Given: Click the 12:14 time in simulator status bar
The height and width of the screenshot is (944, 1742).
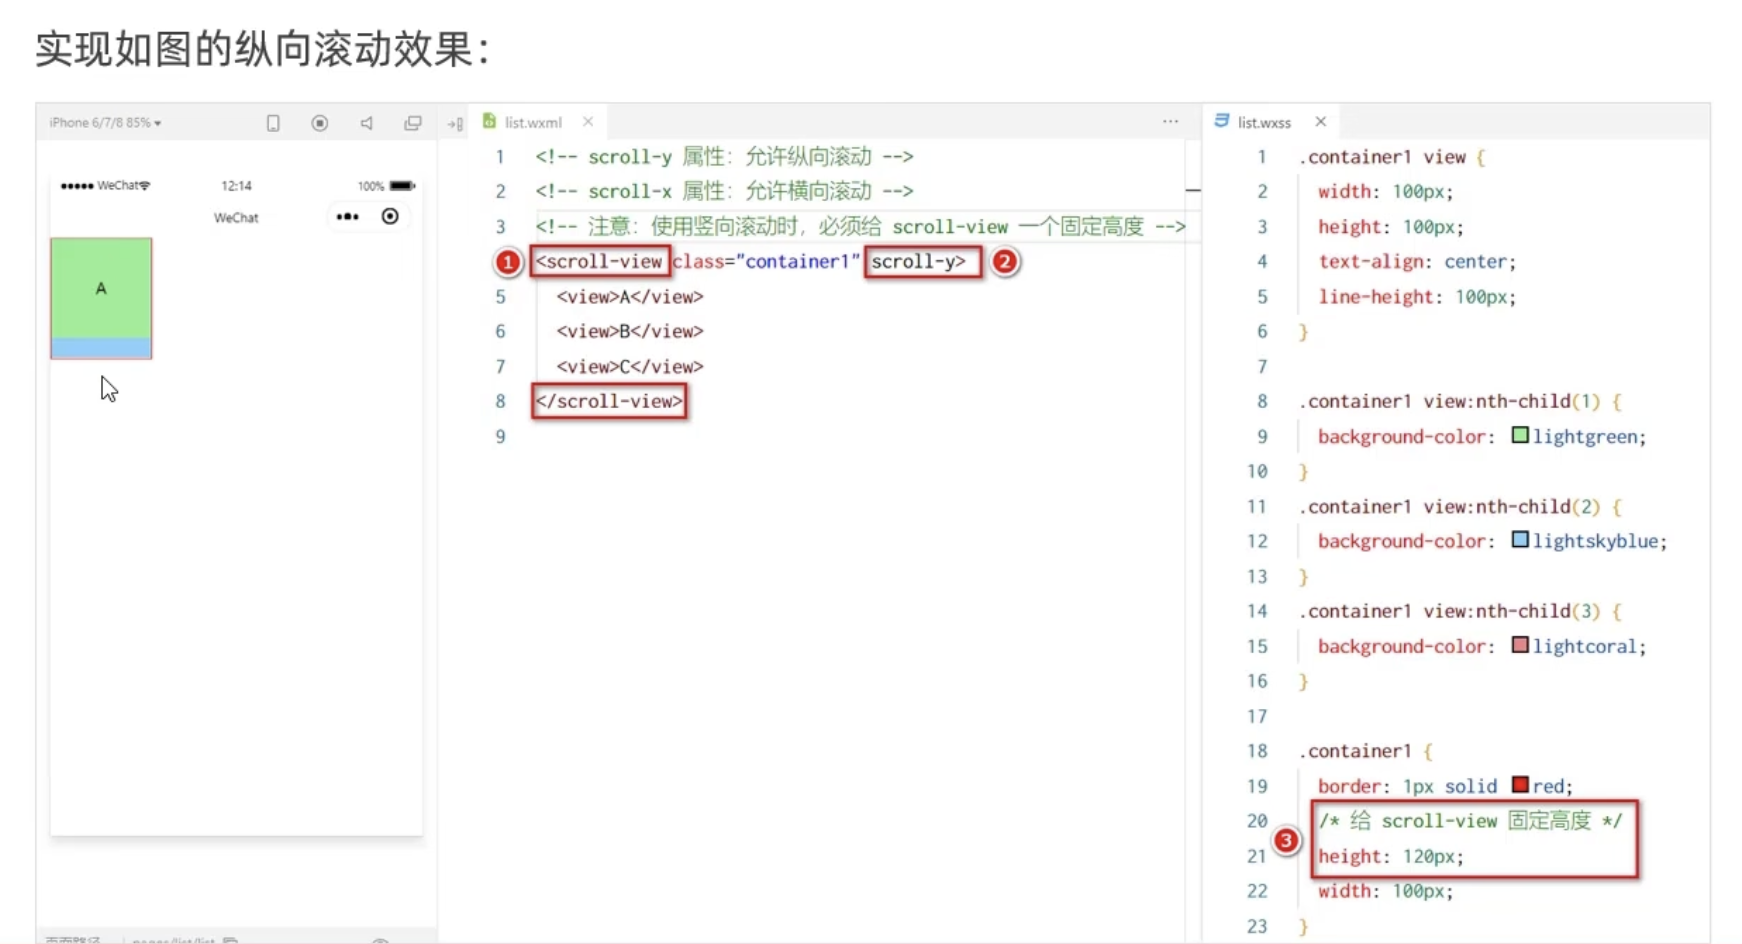Looking at the screenshot, I should (236, 186).
